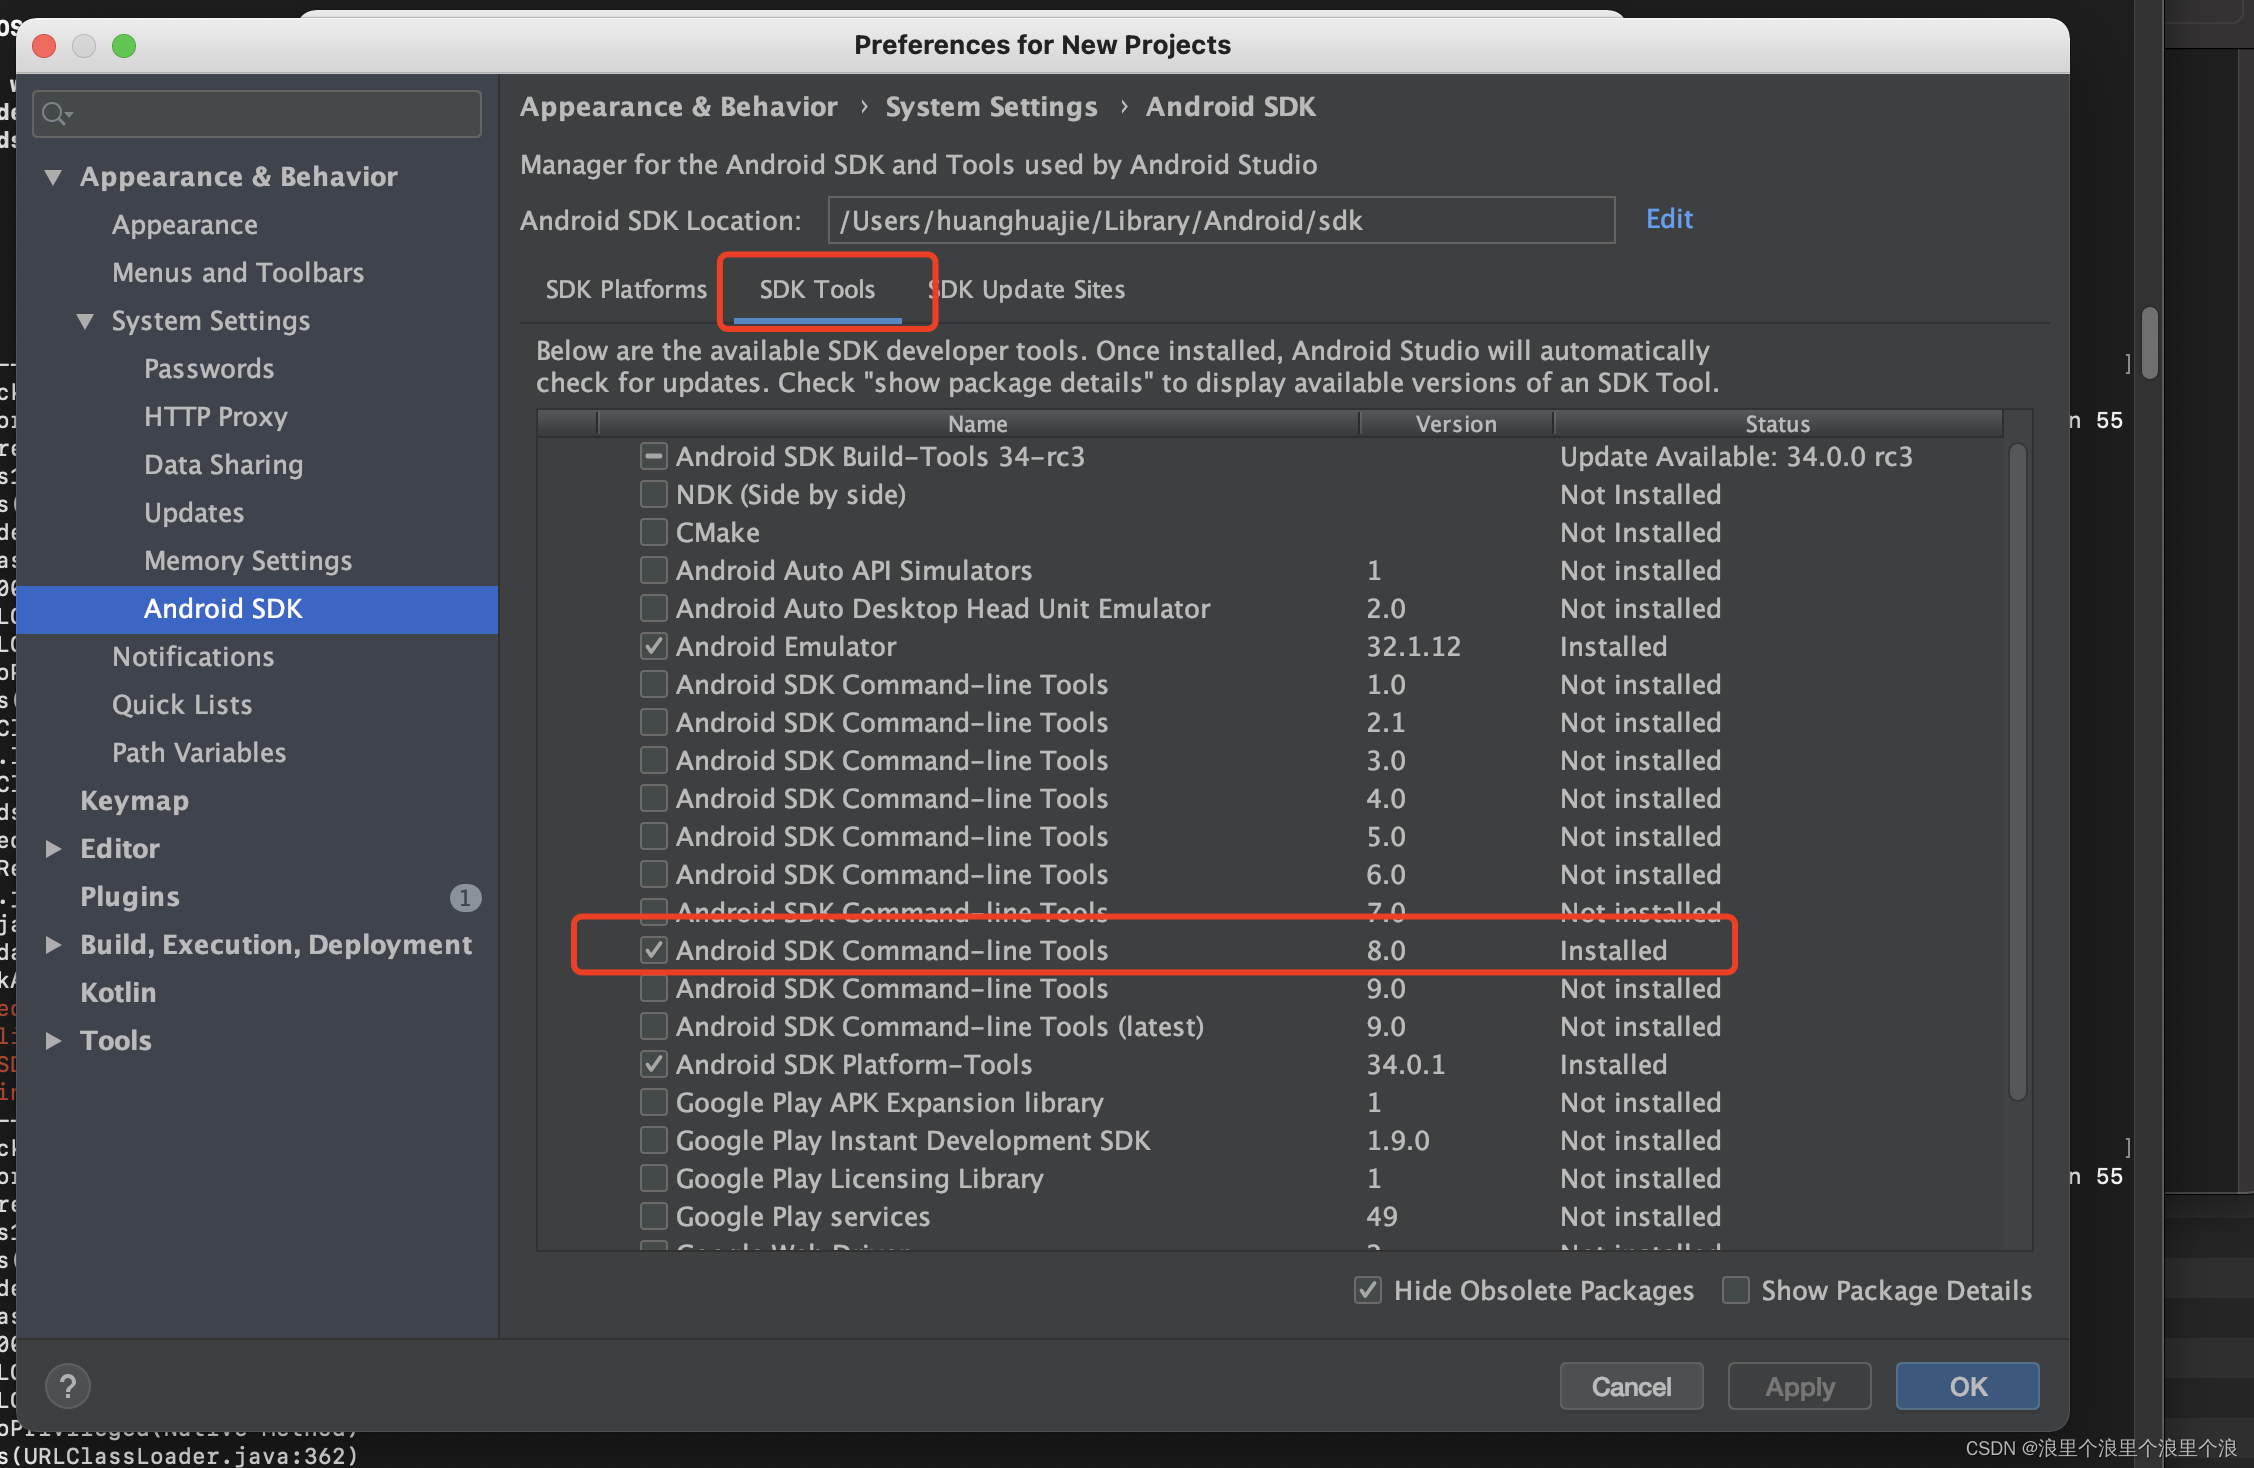
Task: Open Plugins settings page
Action: point(130,897)
